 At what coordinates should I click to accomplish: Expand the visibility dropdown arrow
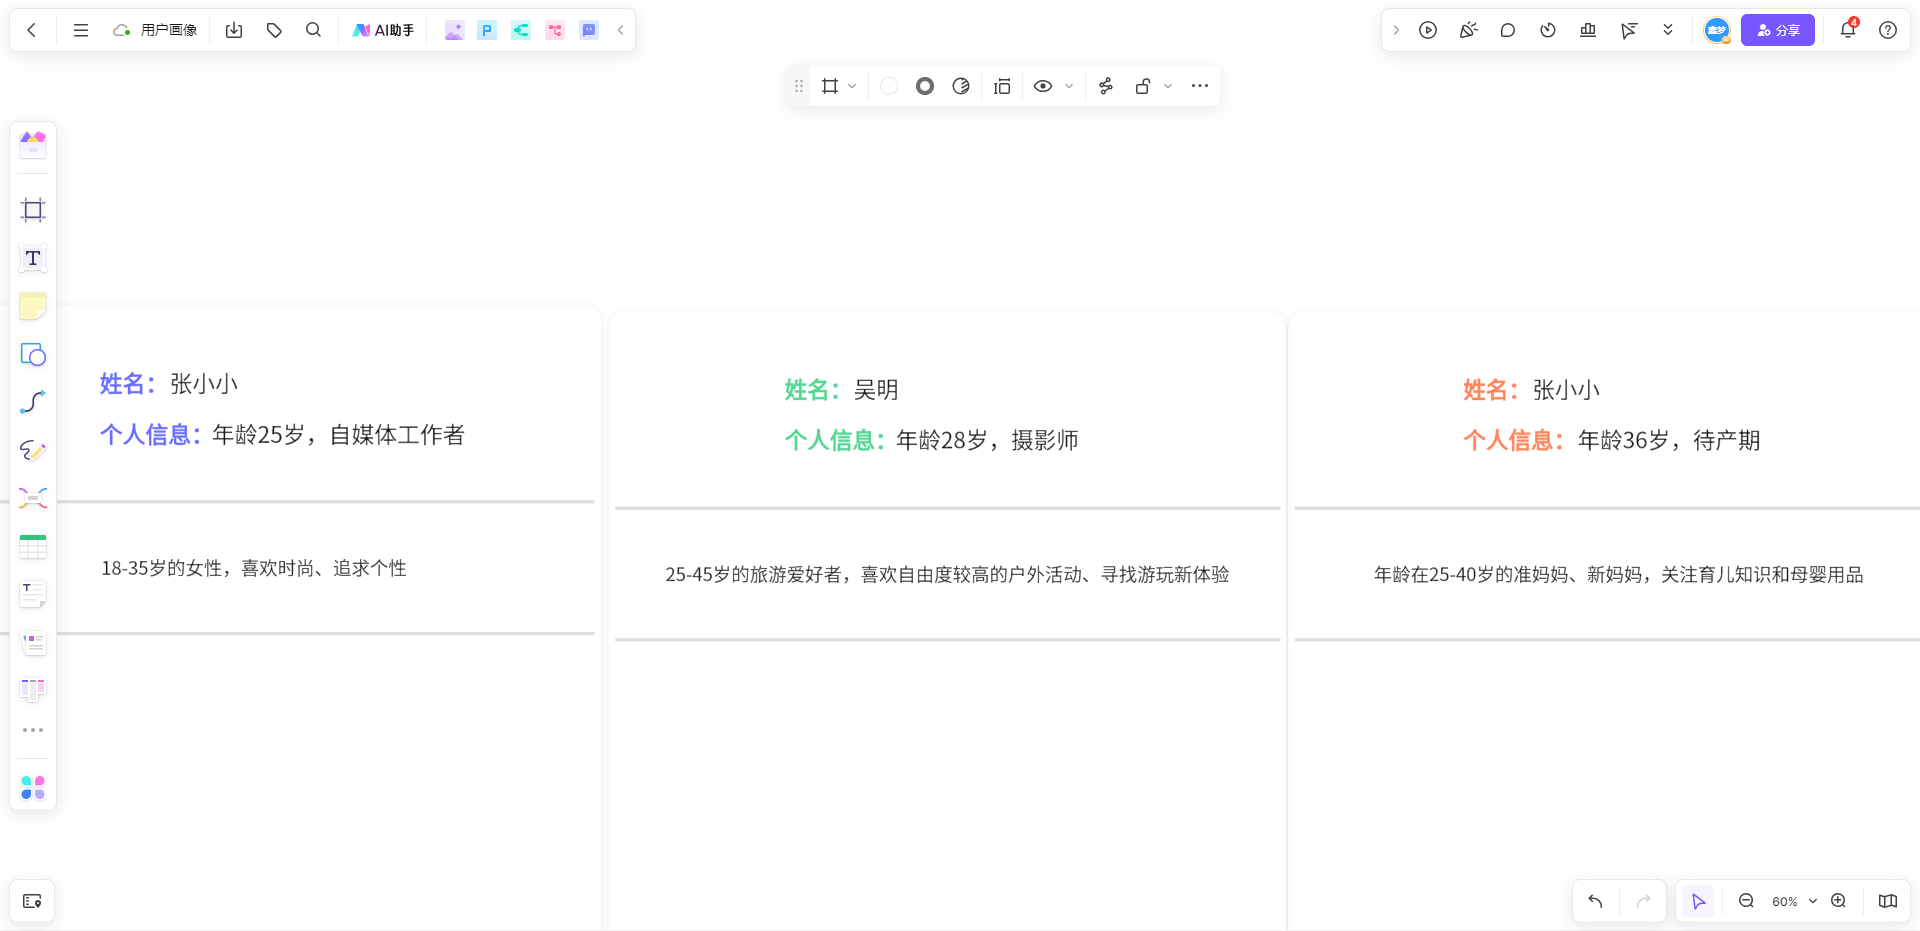click(1069, 86)
